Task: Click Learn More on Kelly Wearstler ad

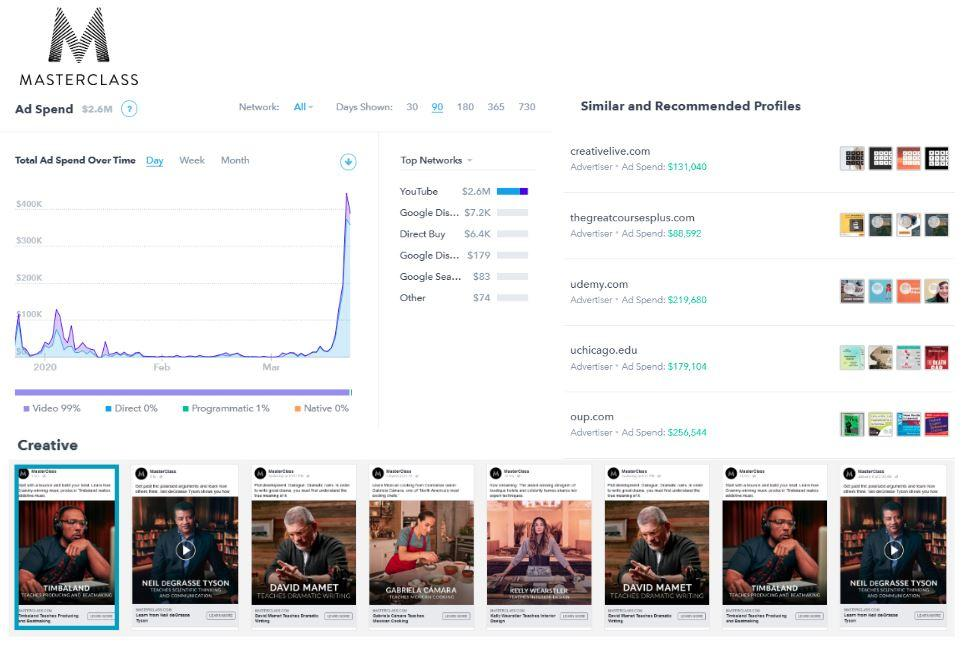Action: tap(574, 616)
